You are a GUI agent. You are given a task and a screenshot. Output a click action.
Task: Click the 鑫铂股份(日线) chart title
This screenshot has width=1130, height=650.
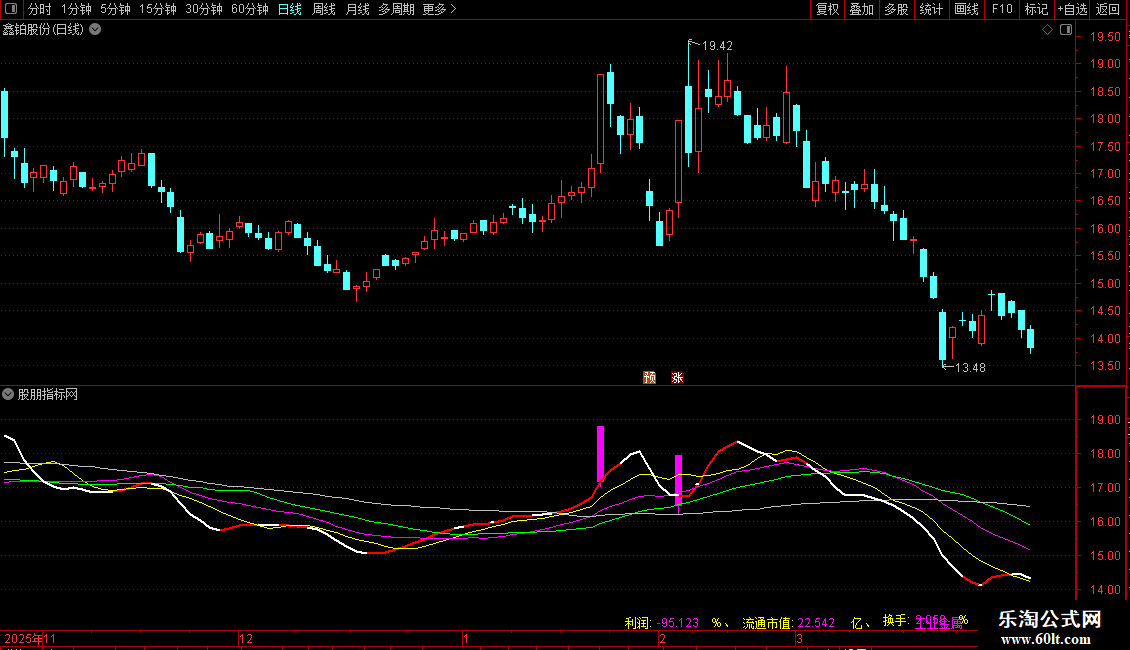pos(43,30)
